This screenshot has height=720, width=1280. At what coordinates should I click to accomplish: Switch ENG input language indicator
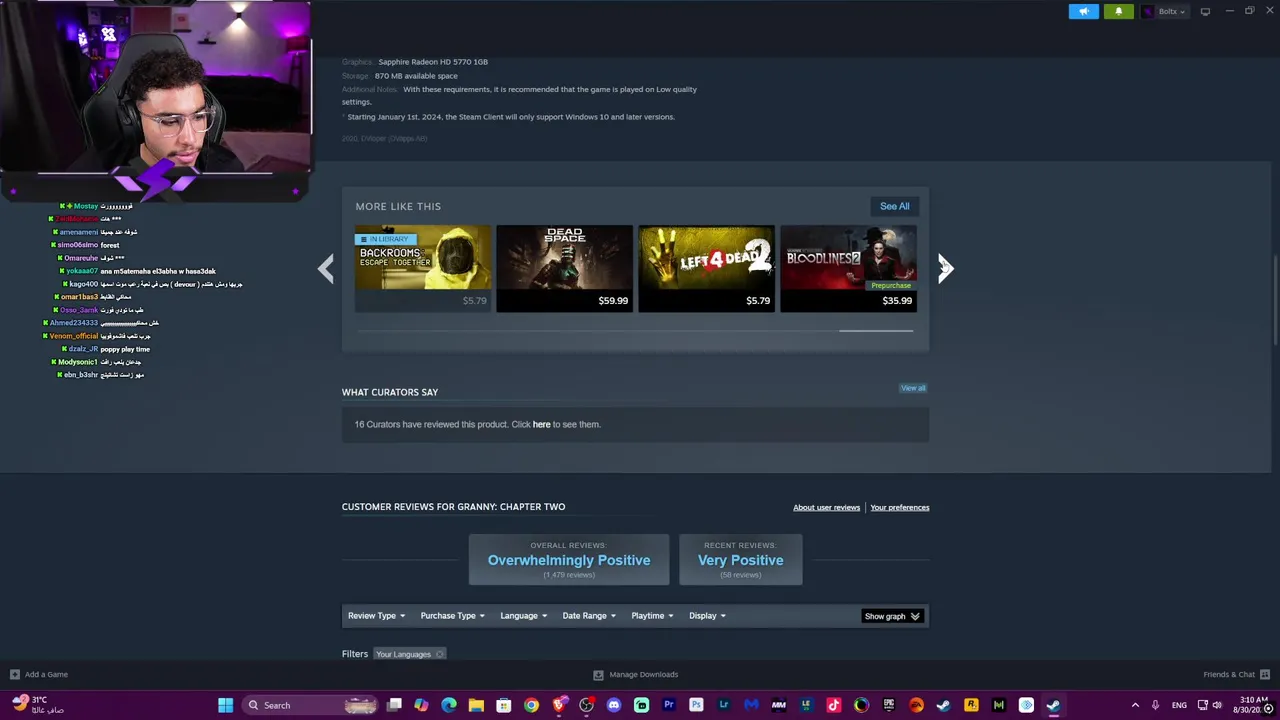coord(1179,705)
